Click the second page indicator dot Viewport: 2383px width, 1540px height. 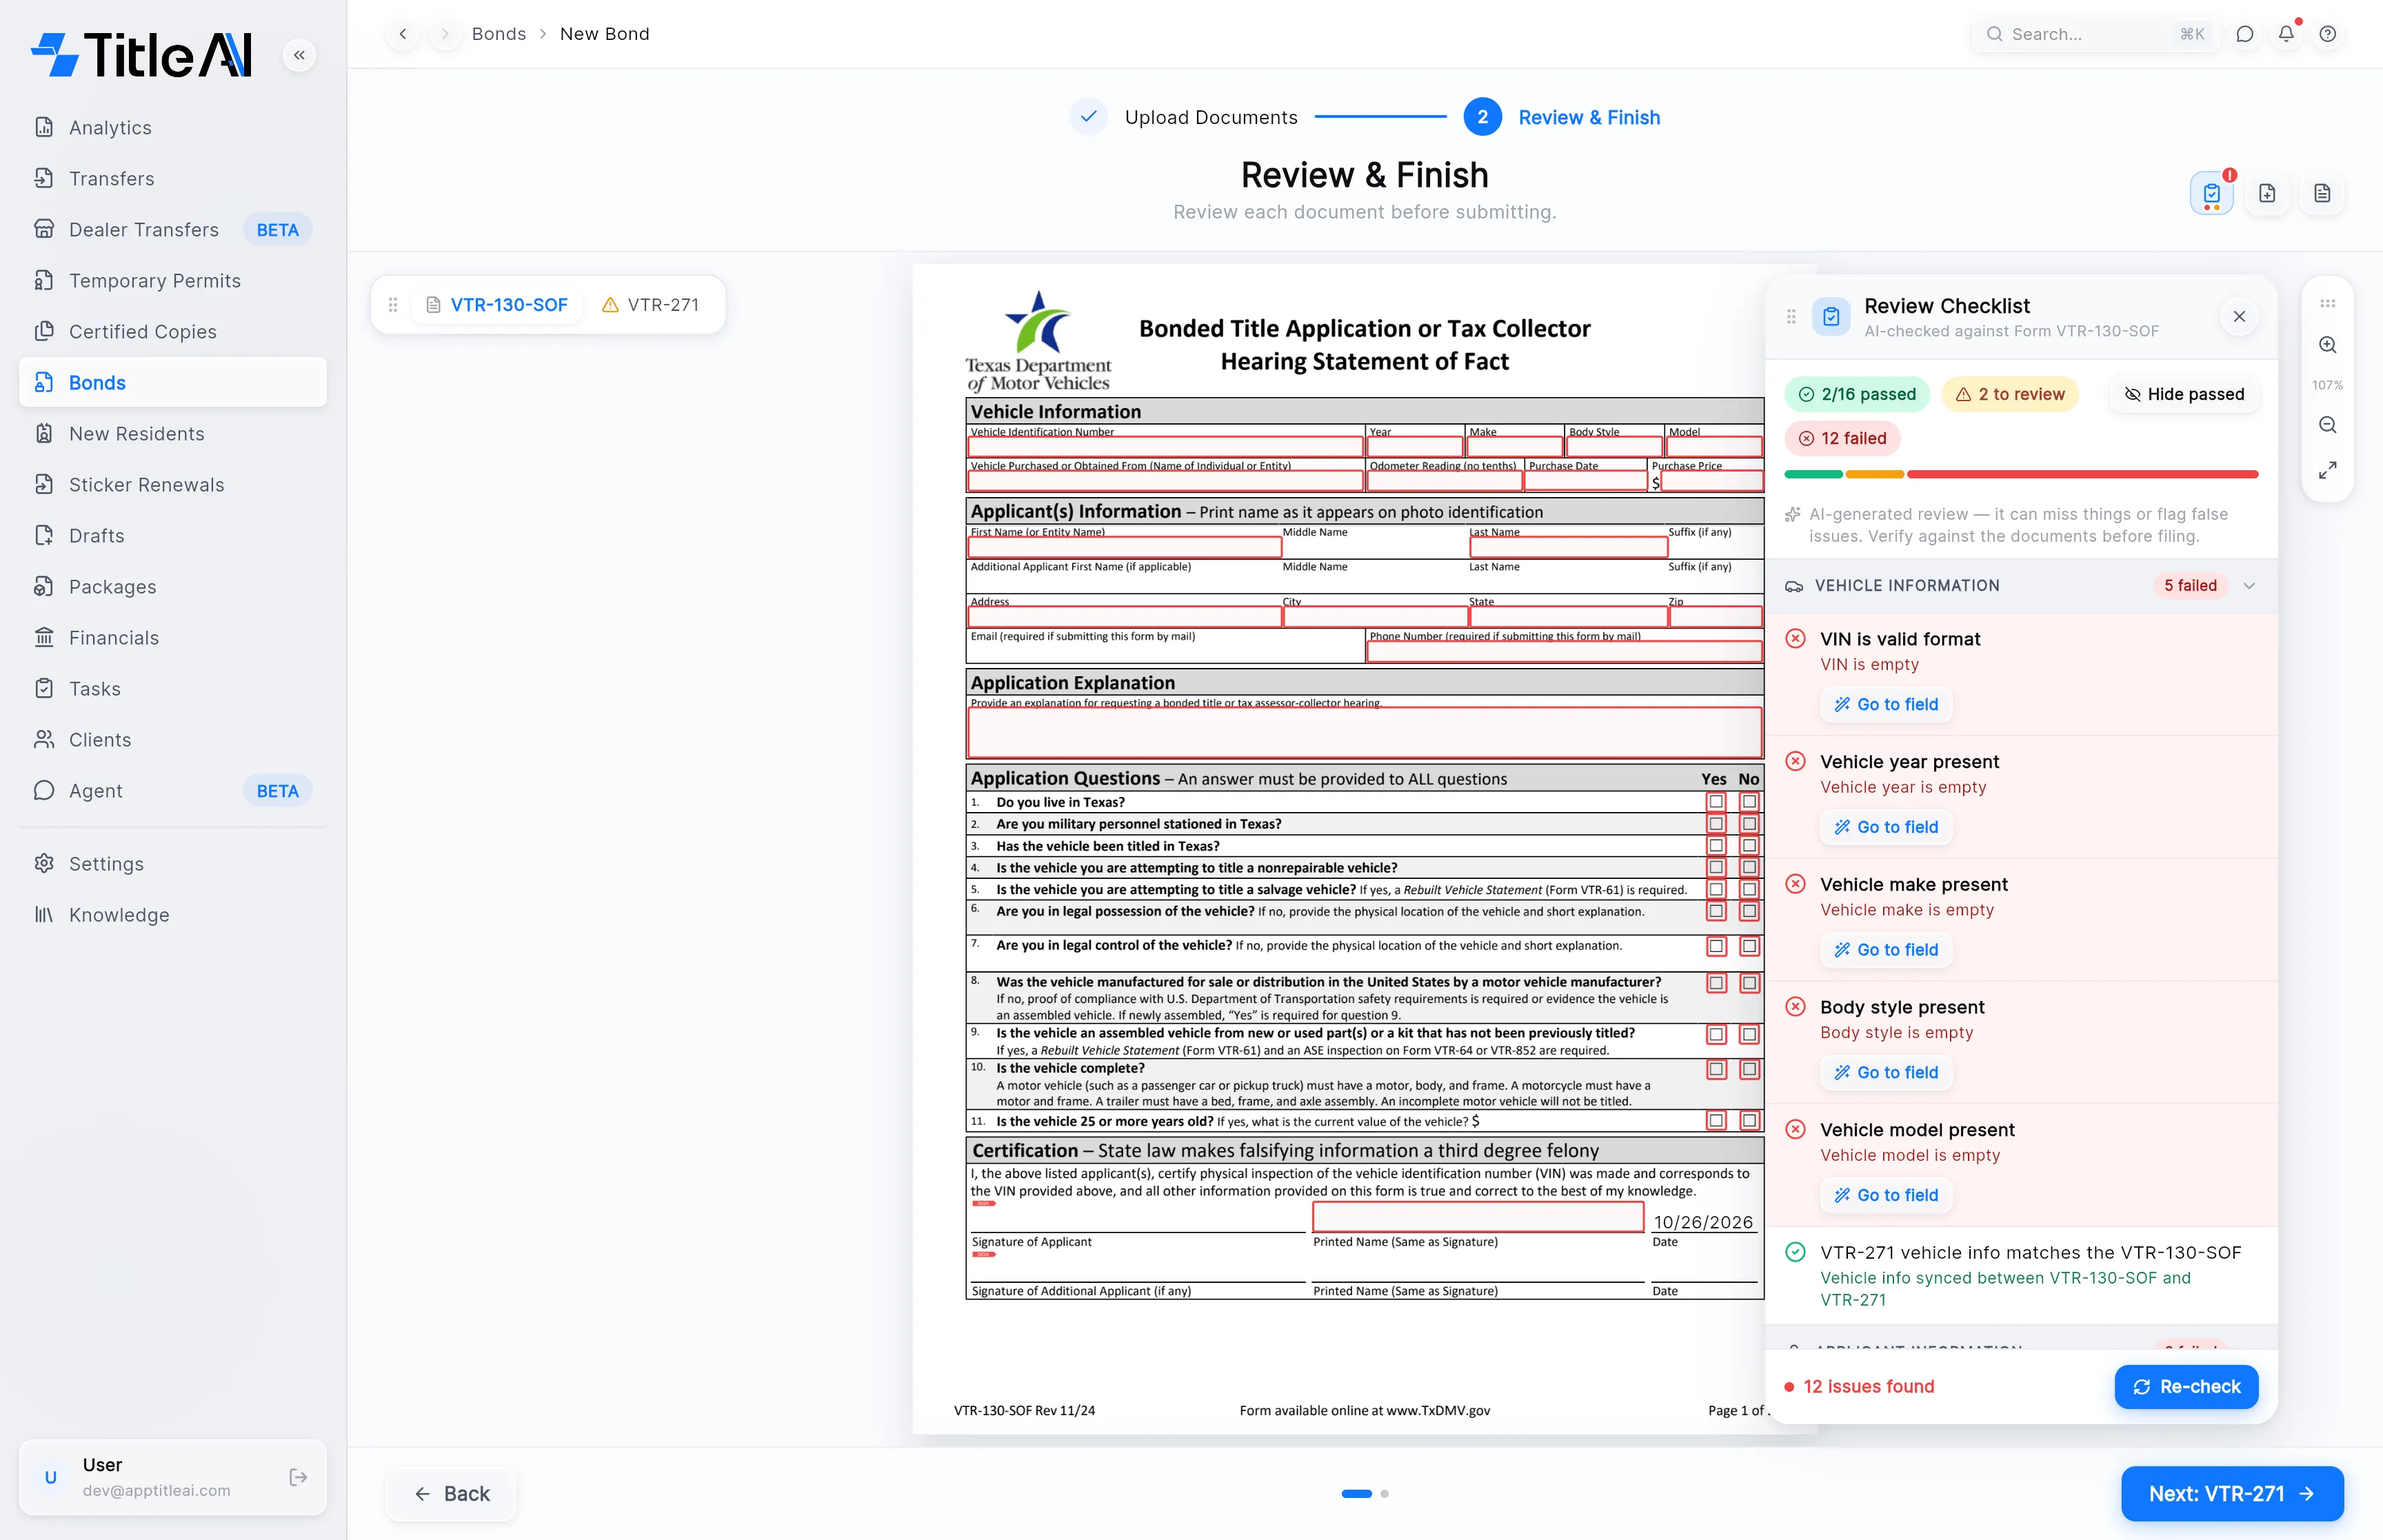1385,1494
